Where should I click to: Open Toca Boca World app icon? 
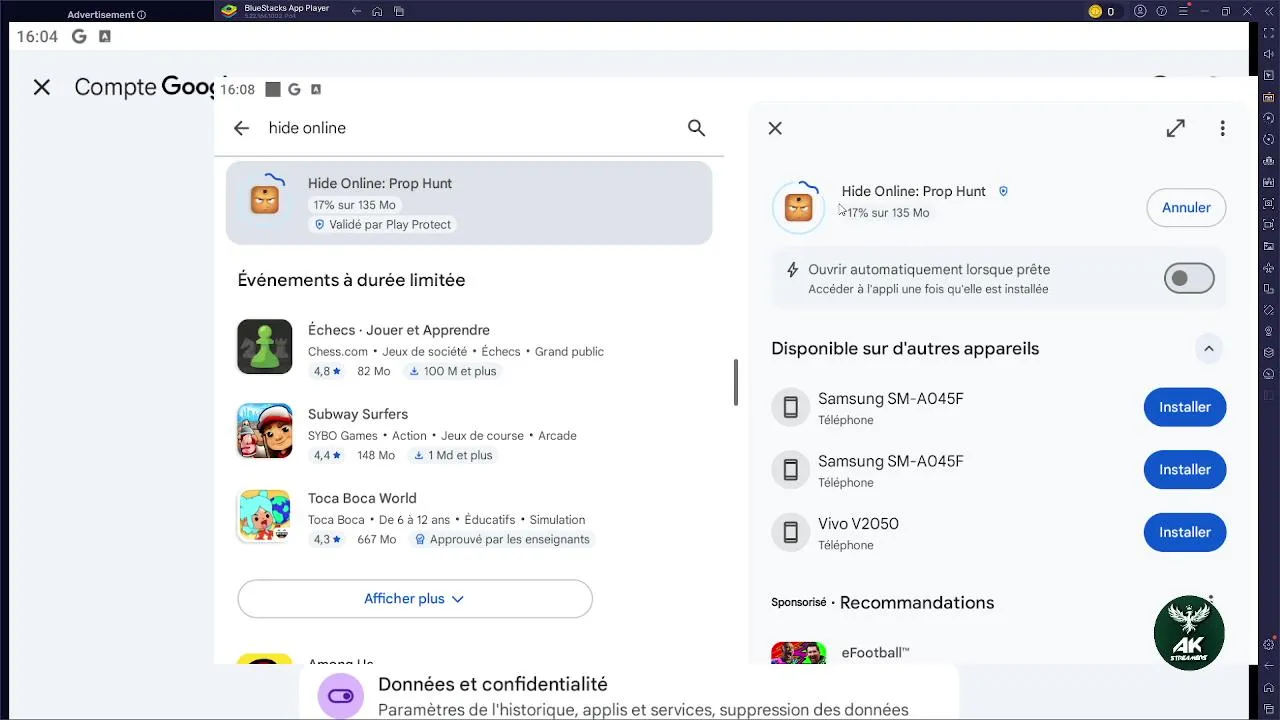pos(265,515)
